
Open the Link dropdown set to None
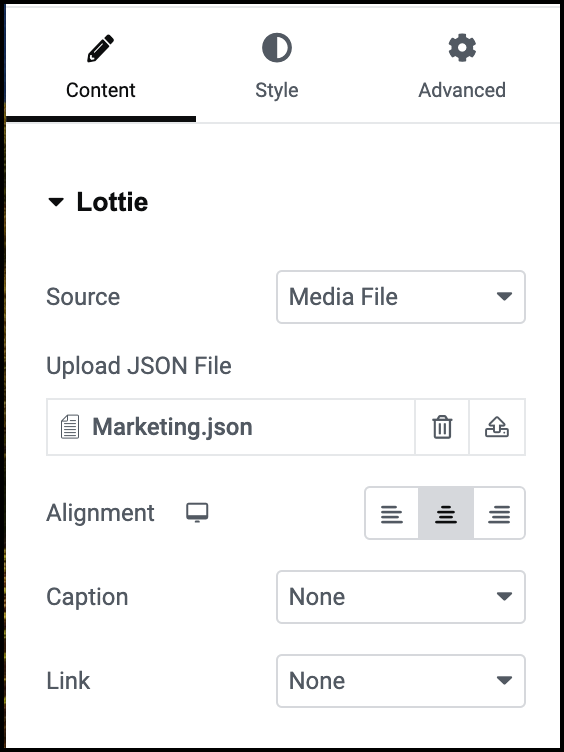(x=401, y=681)
